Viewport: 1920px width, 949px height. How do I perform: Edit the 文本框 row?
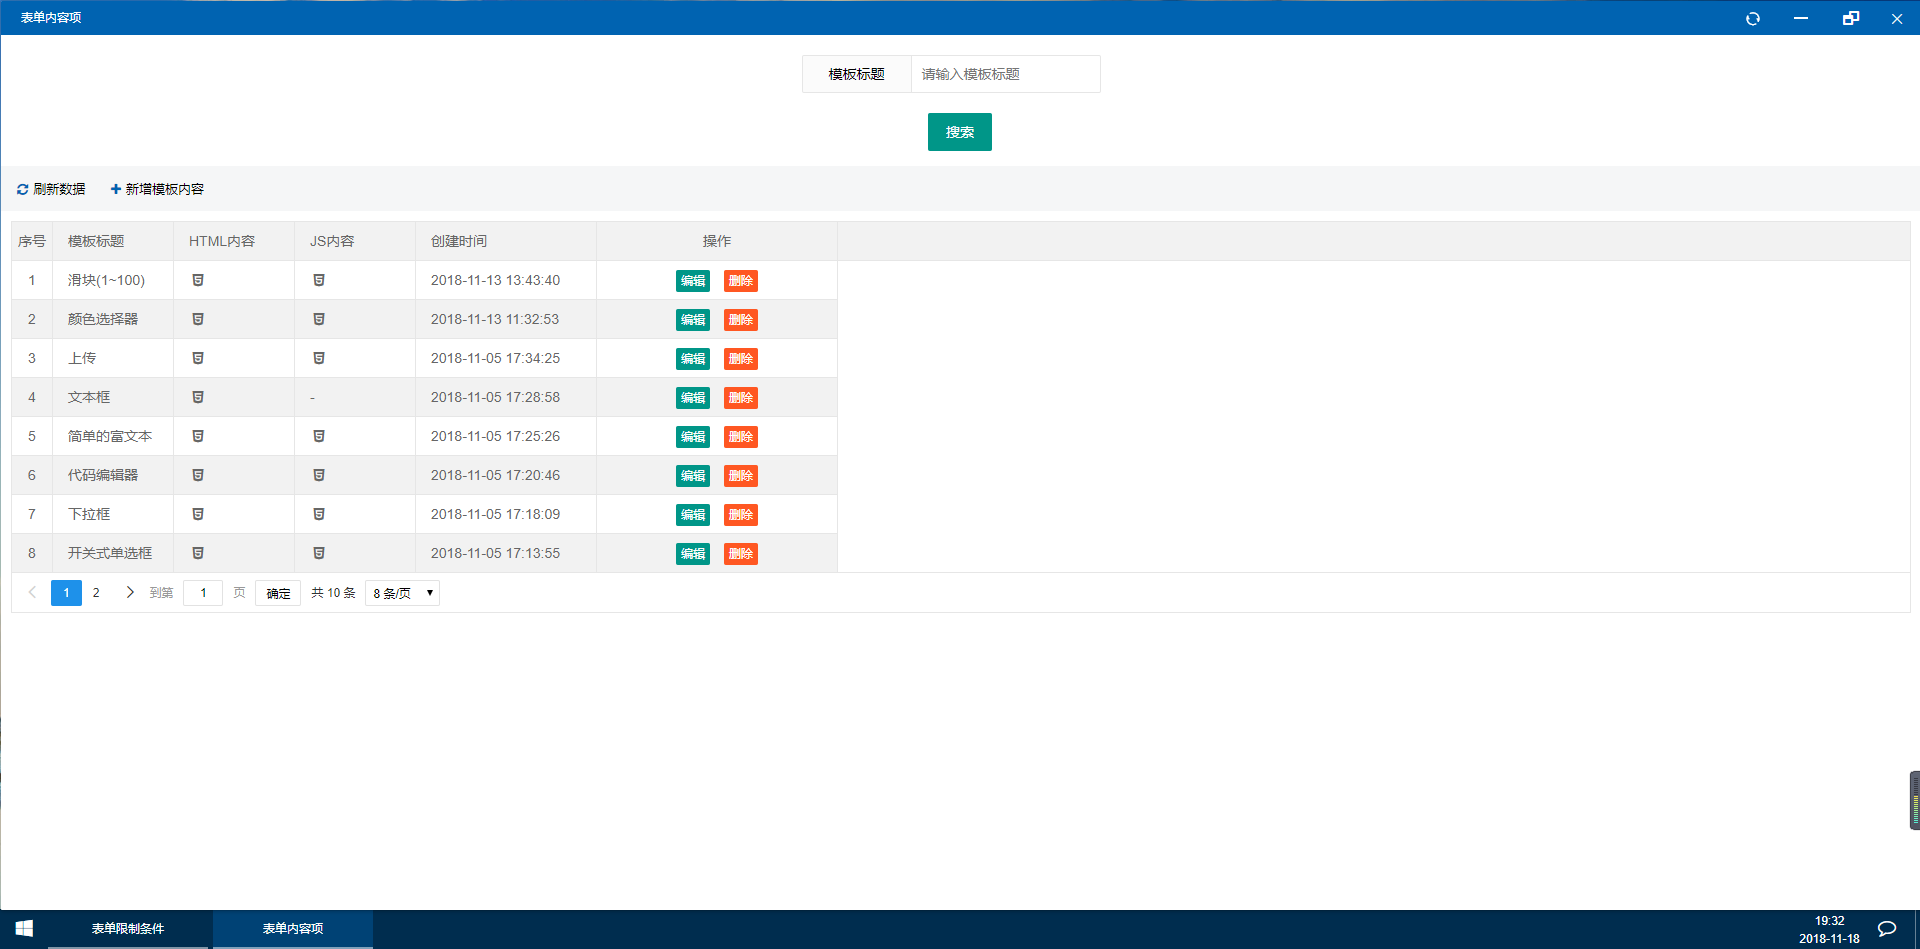click(x=693, y=398)
